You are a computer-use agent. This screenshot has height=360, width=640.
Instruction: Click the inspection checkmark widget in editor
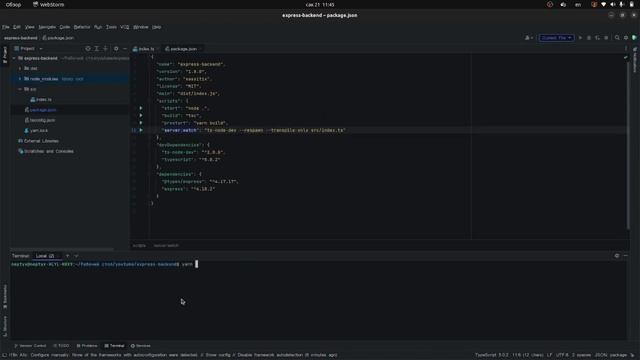pyautogui.click(x=626, y=58)
